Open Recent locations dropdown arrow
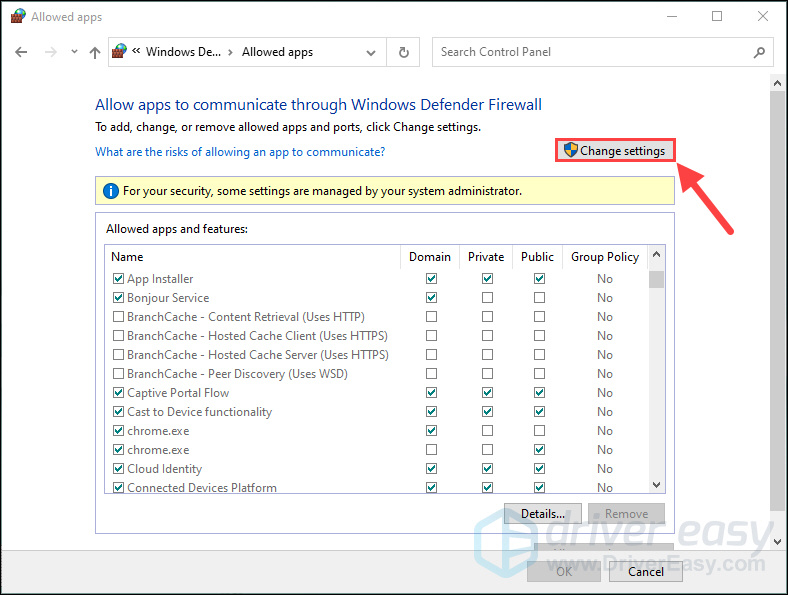 pos(72,53)
